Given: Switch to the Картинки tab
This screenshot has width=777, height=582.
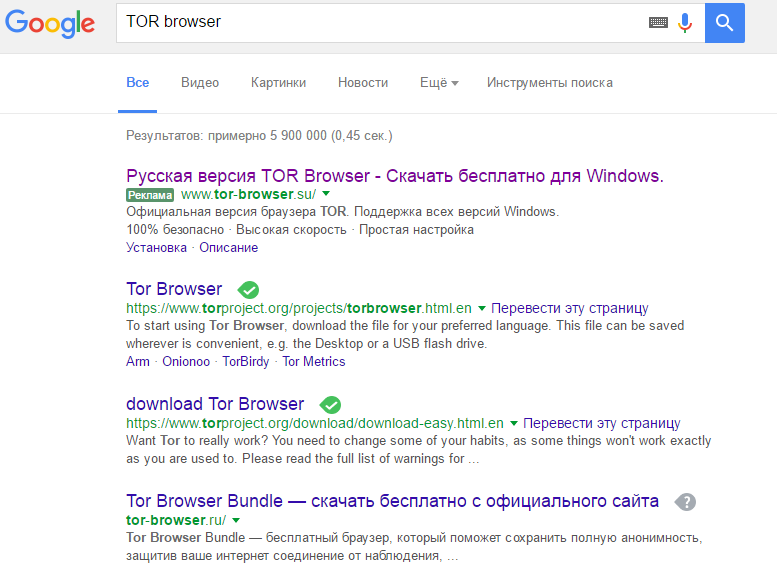Looking at the screenshot, I should click(x=278, y=83).
